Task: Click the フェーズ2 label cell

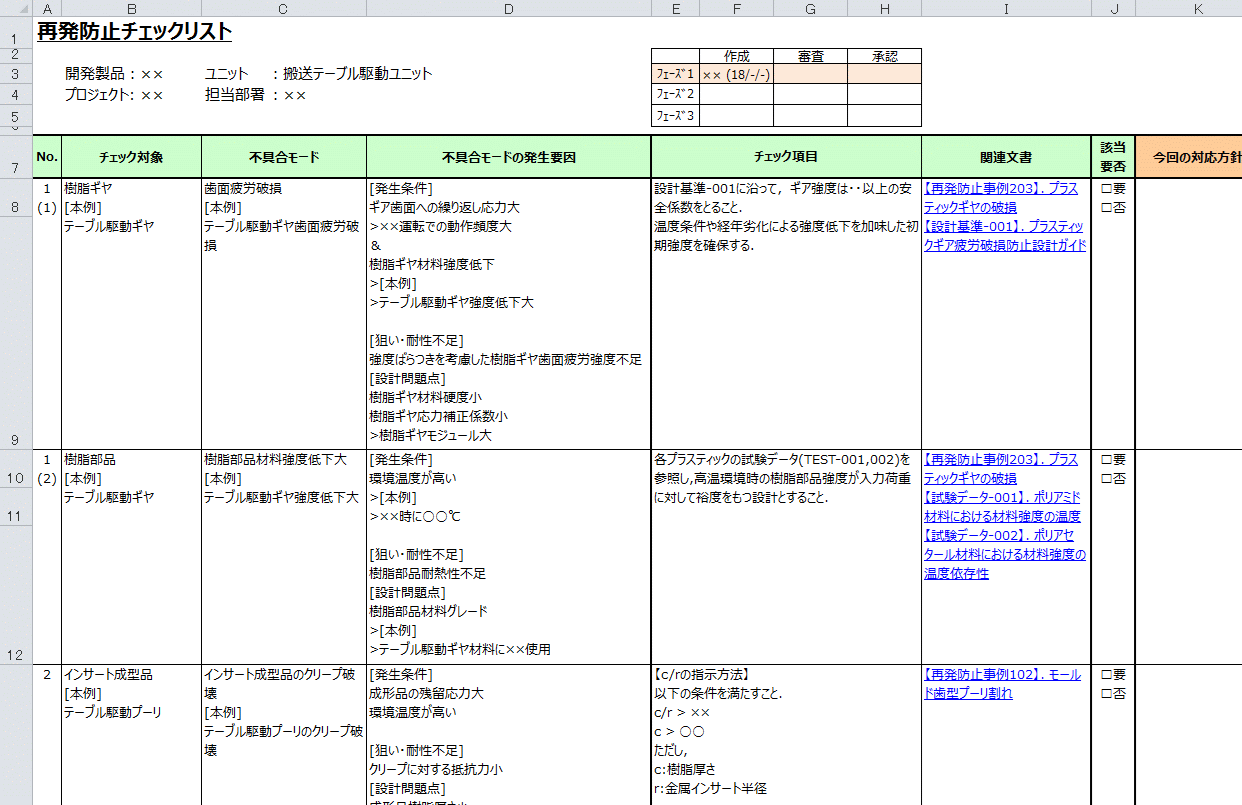Action: (x=675, y=94)
